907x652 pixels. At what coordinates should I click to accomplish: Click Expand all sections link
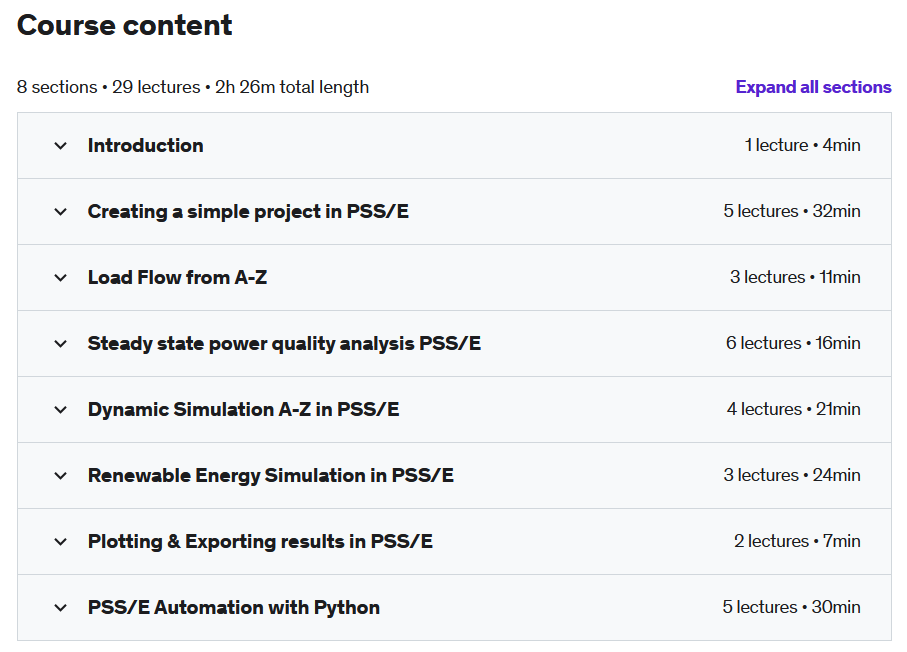(x=813, y=87)
